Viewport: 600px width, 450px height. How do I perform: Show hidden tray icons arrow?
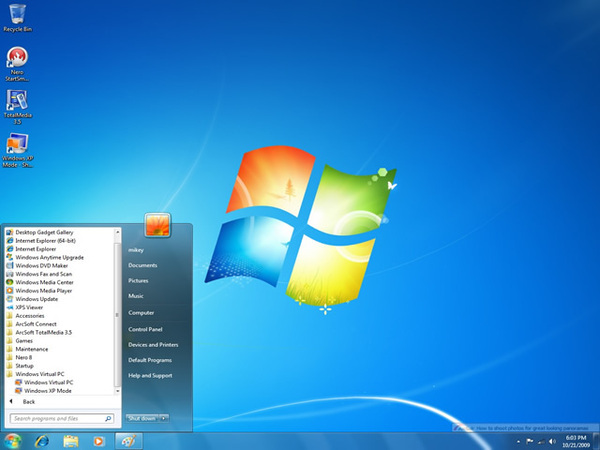(518, 442)
